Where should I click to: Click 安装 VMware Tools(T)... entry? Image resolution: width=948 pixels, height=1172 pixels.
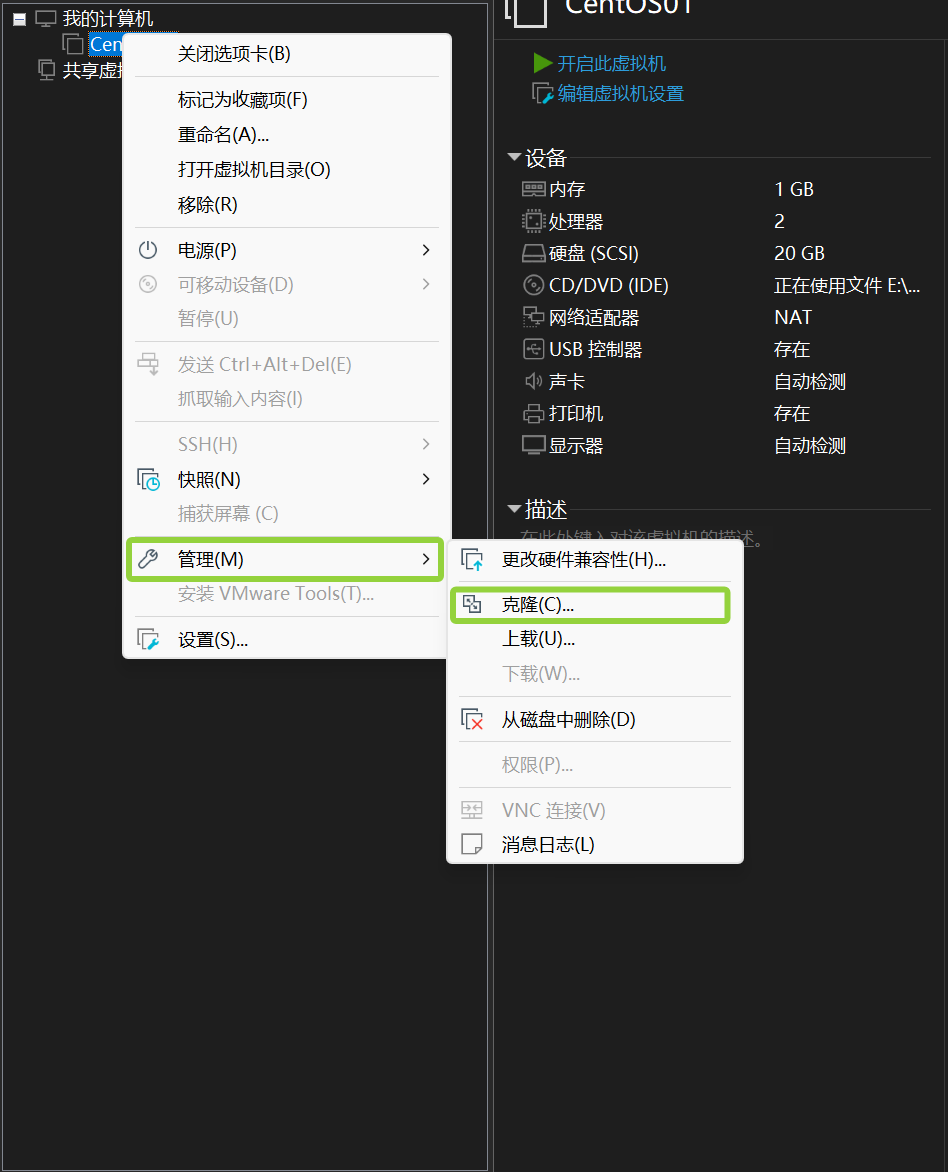point(276,593)
